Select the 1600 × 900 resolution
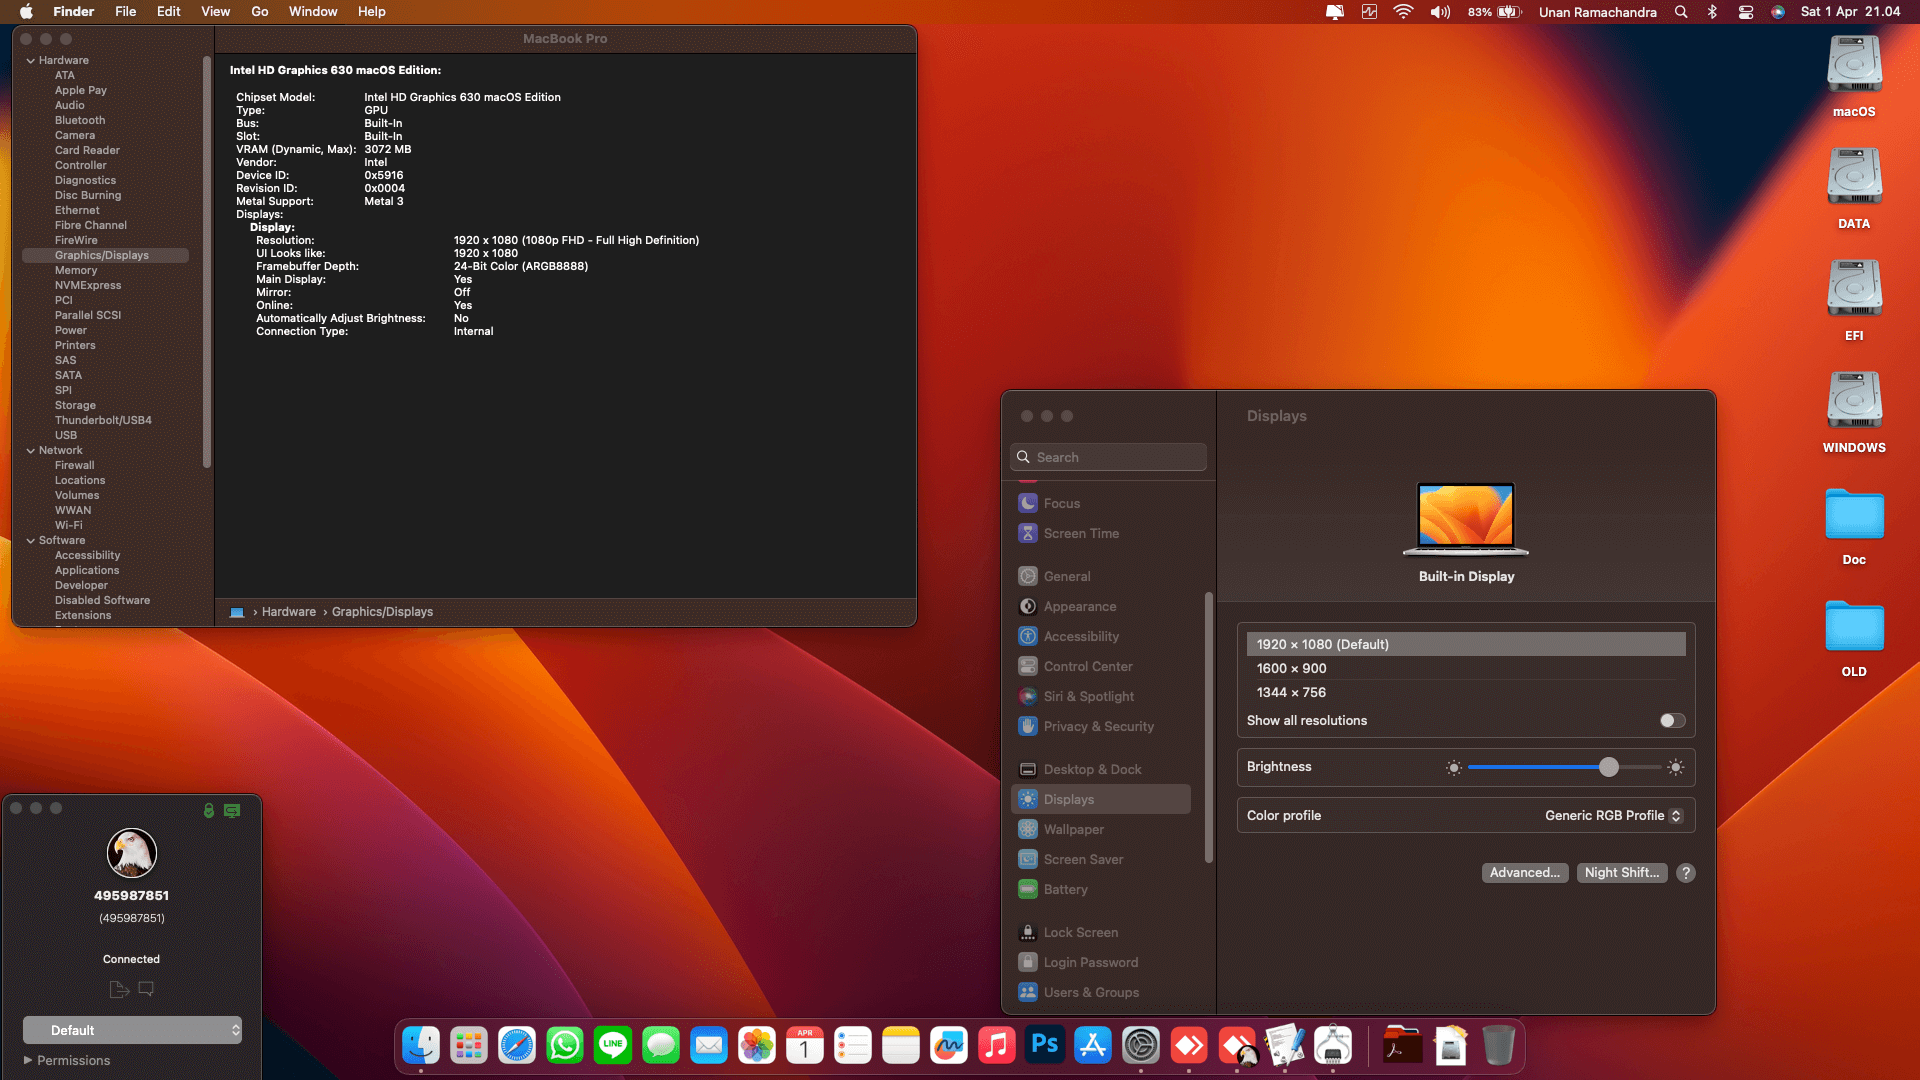Image resolution: width=1920 pixels, height=1080 pixels. coord(1292,668)
